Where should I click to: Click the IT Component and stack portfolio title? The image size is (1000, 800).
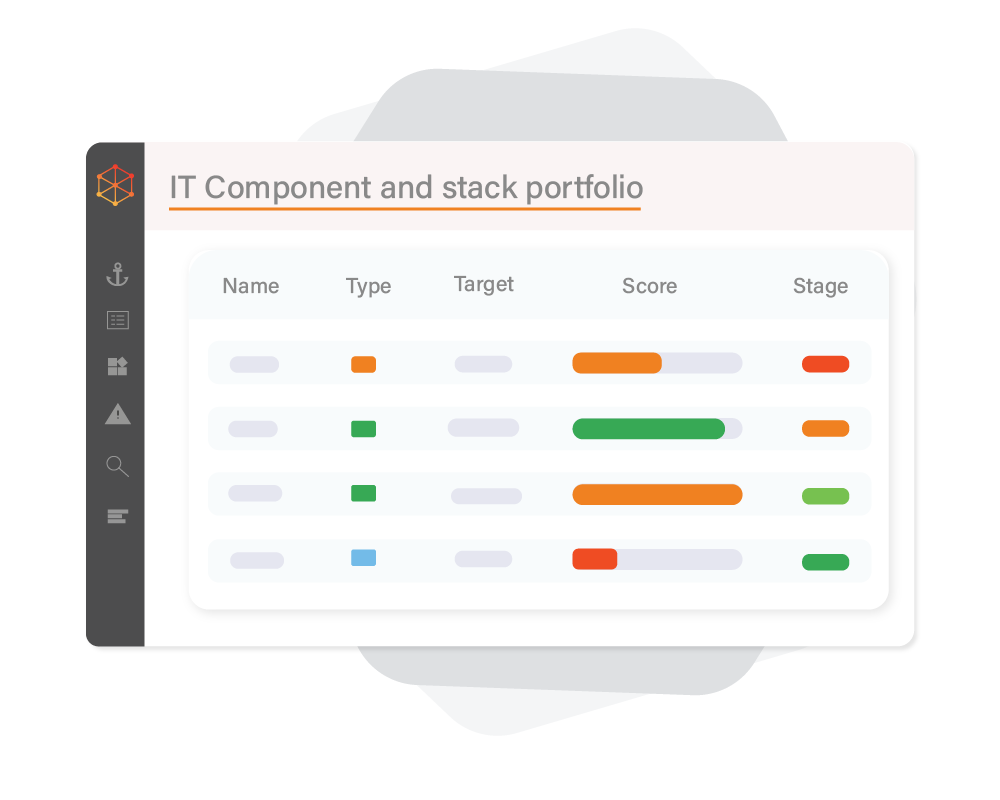[406, 187]
